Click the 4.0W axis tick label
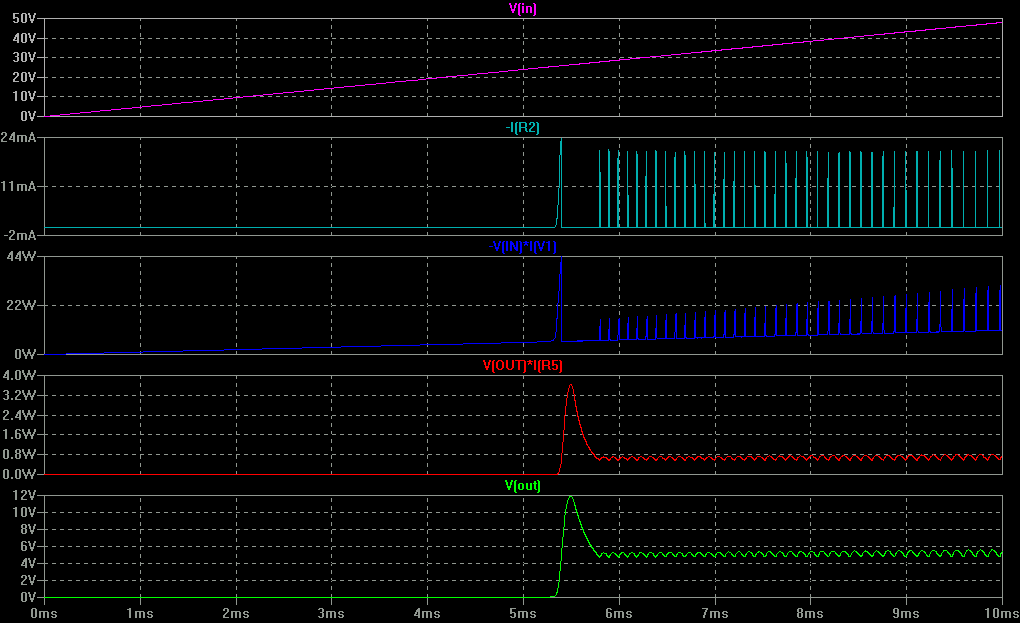Viewport: 1020px width, 623px height. 20,375
